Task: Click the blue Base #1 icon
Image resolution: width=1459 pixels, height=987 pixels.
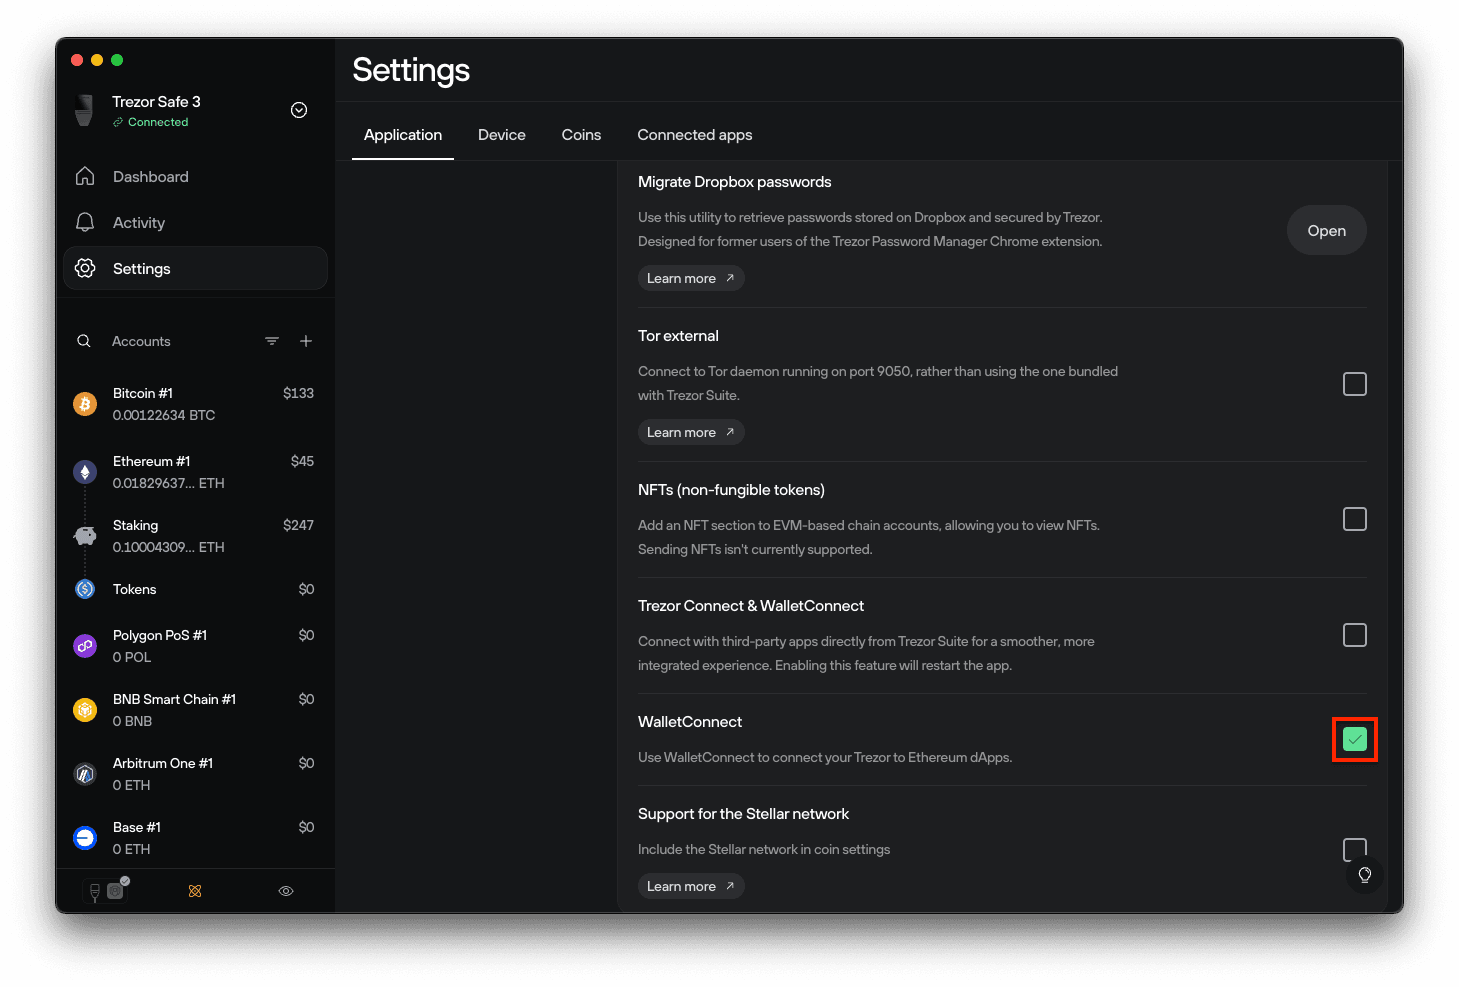Action: [85, 838]
